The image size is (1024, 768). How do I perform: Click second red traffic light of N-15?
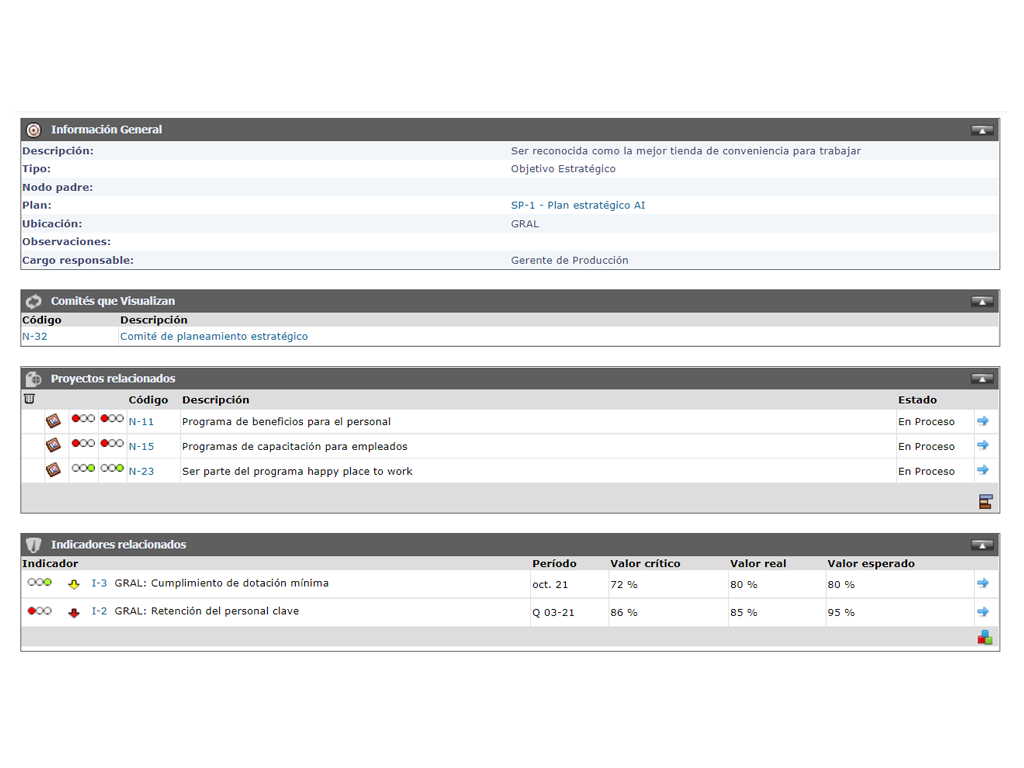pos(112,443)
